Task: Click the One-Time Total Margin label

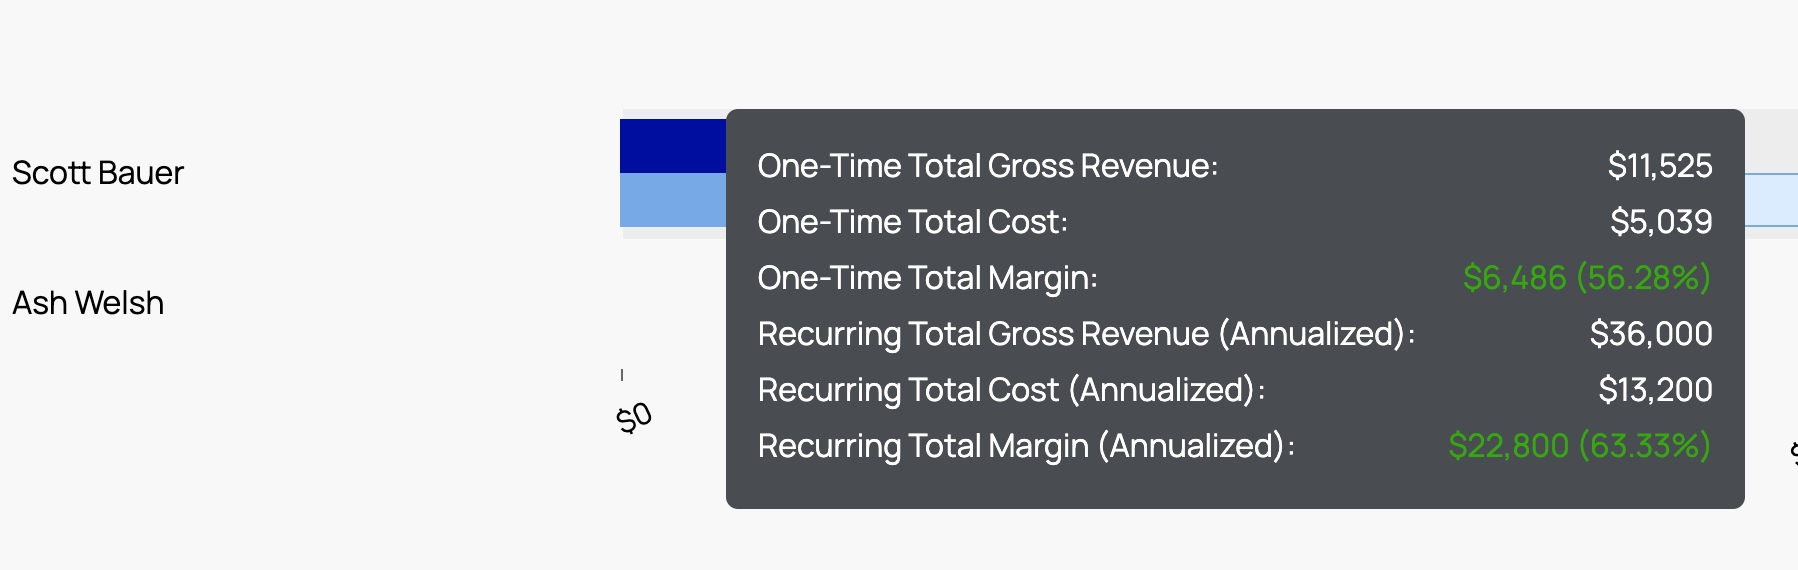Action: pyautogui.click(x=927, y=278)
